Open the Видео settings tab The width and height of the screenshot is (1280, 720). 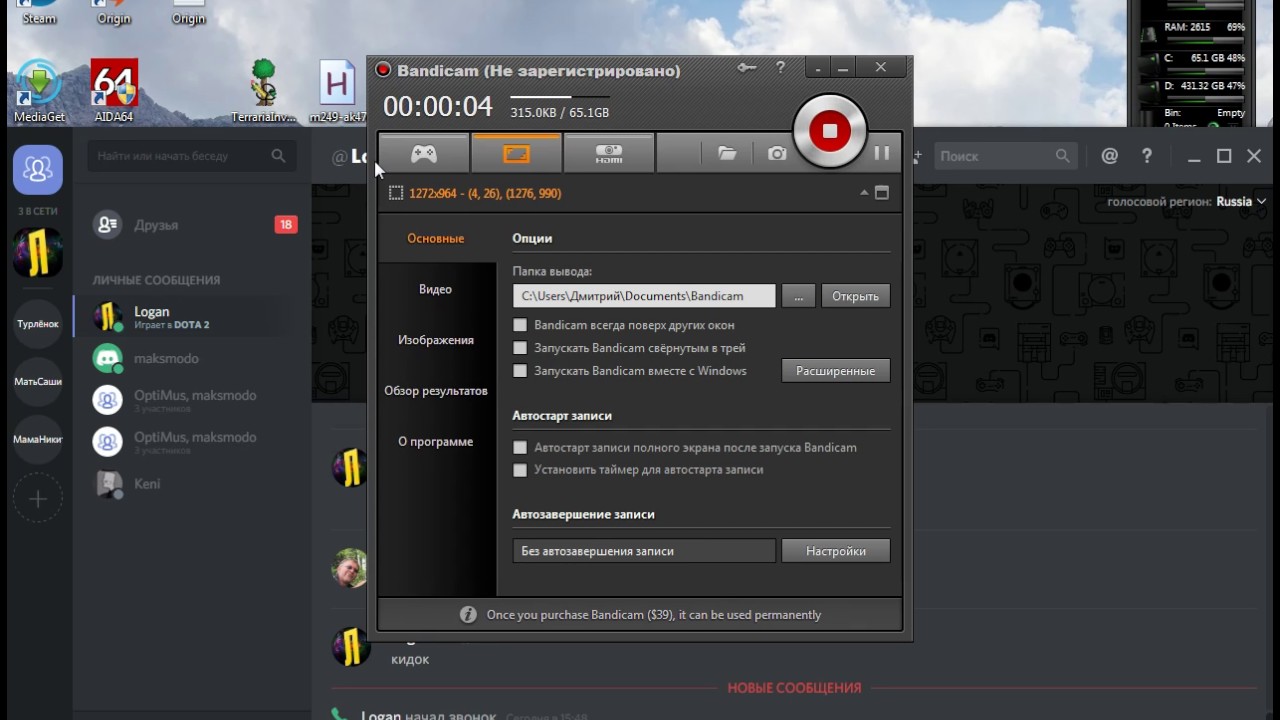coord(436,289)
